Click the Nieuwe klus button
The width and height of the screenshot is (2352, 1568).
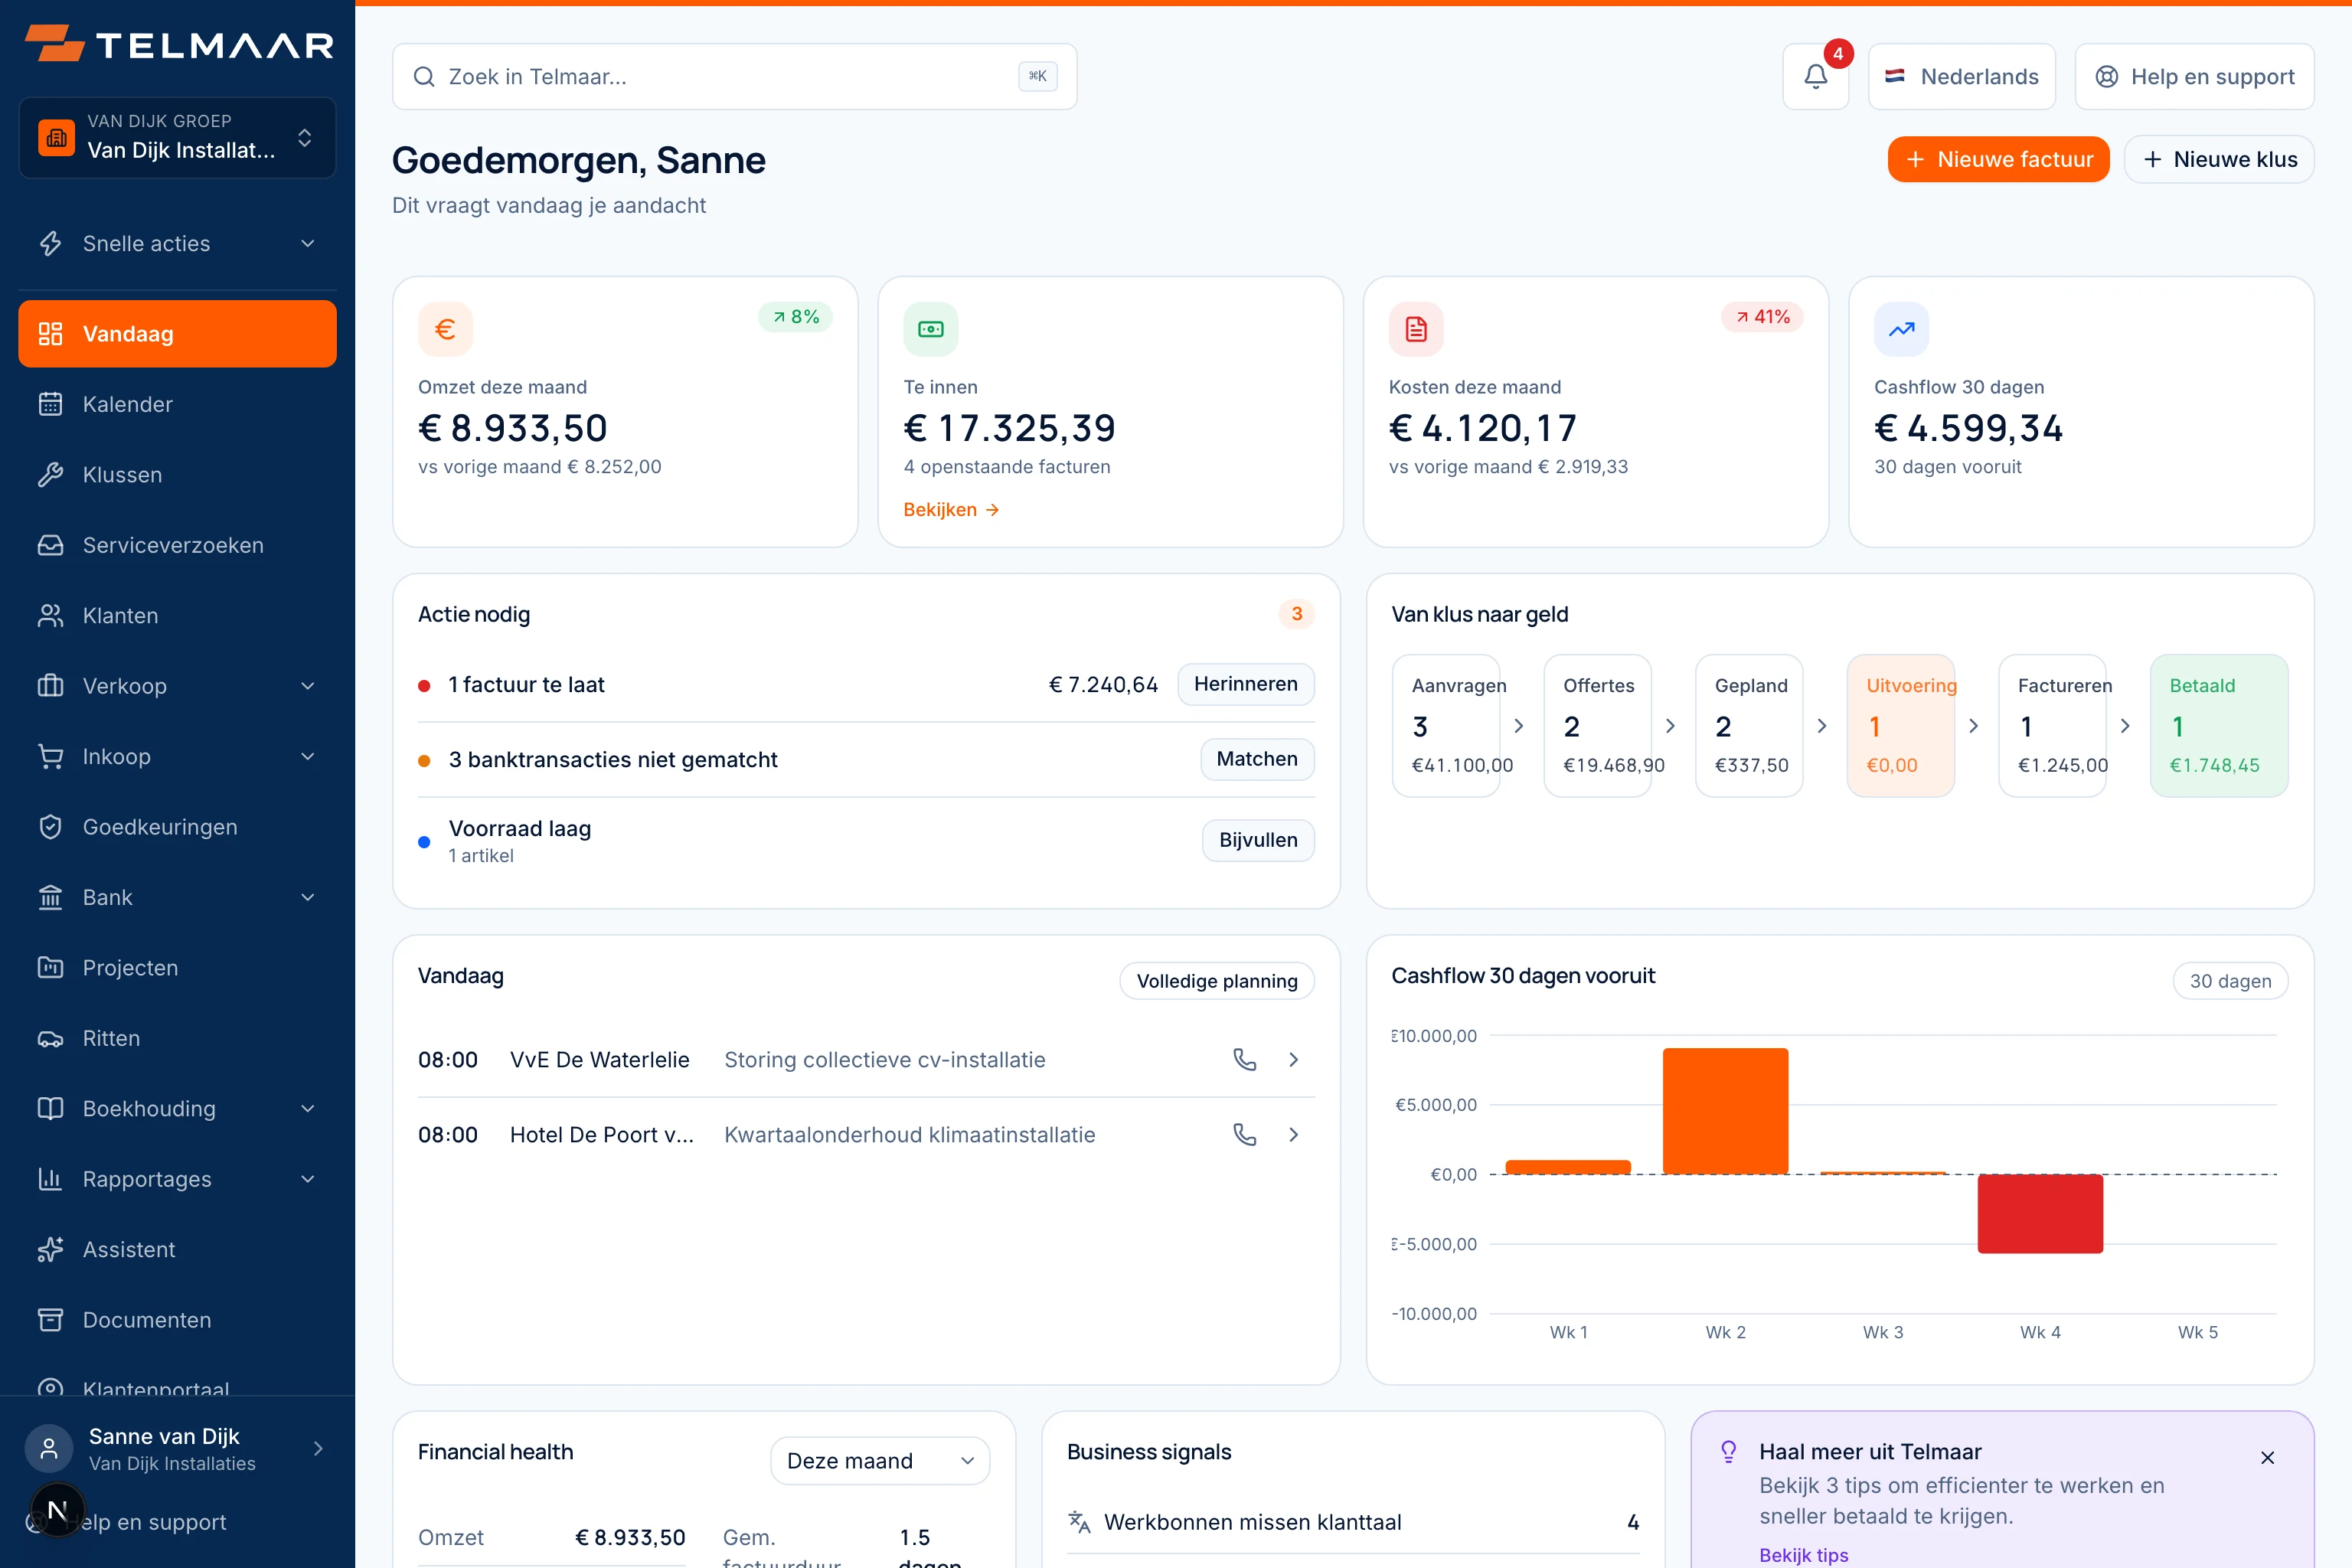pyautogui.click(x=2219, y=159)
